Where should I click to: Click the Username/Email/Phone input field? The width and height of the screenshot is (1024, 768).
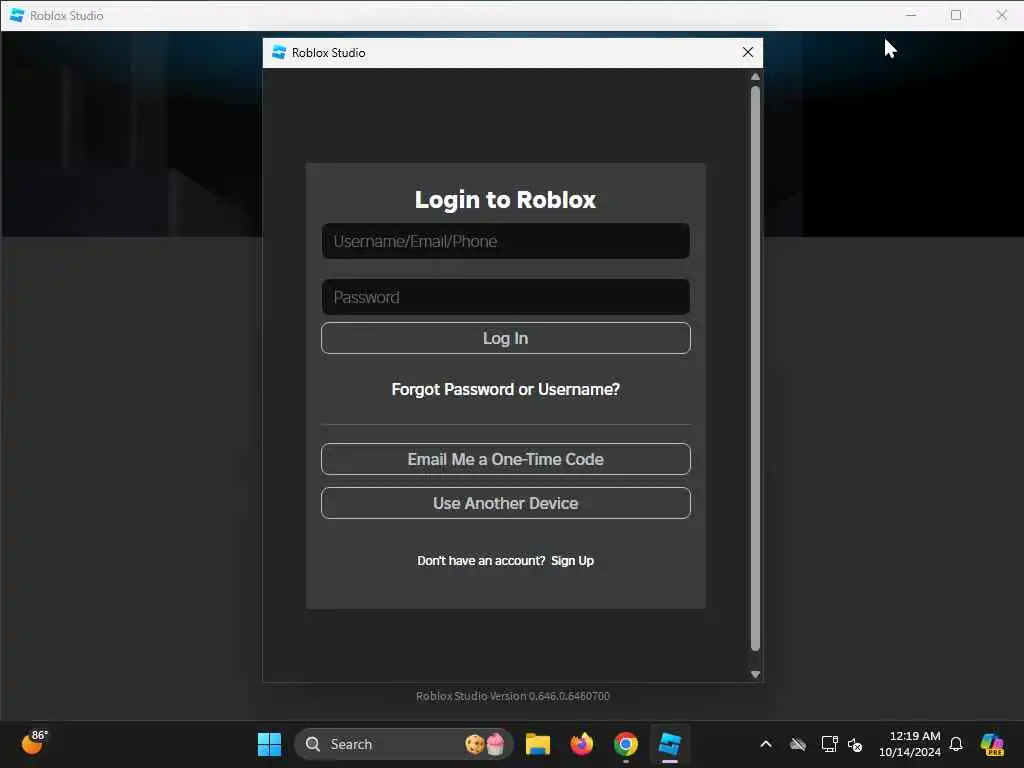tap(505, 241)
